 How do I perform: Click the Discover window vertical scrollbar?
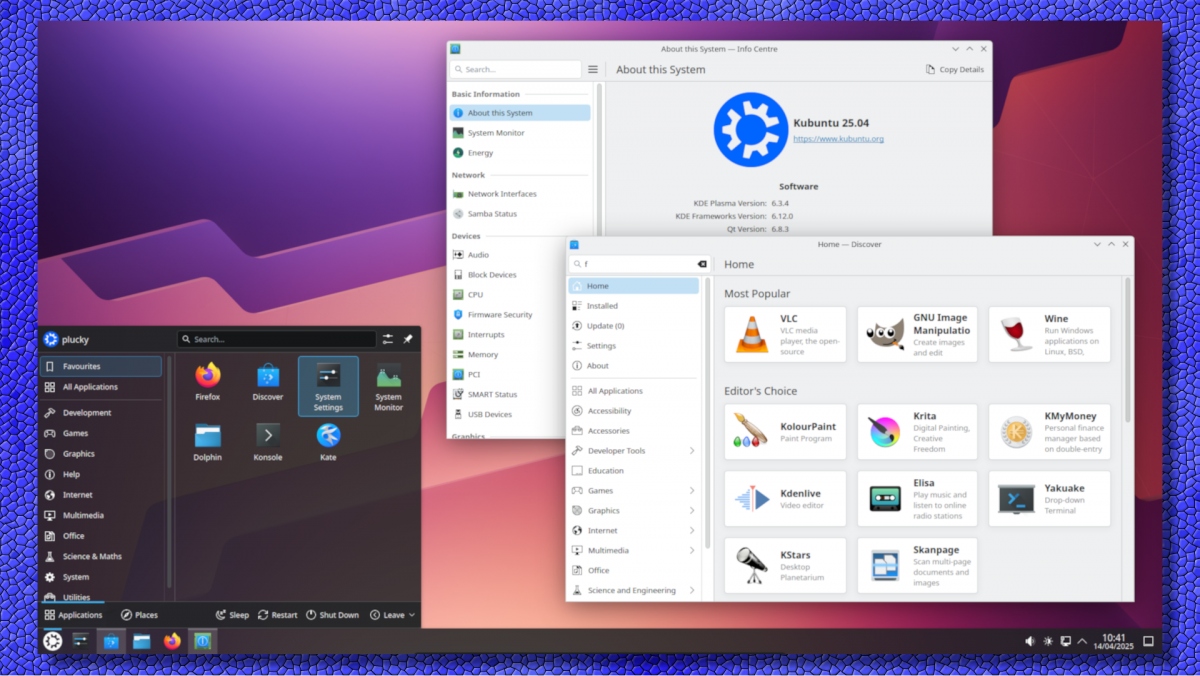(x=1127, y=350)
